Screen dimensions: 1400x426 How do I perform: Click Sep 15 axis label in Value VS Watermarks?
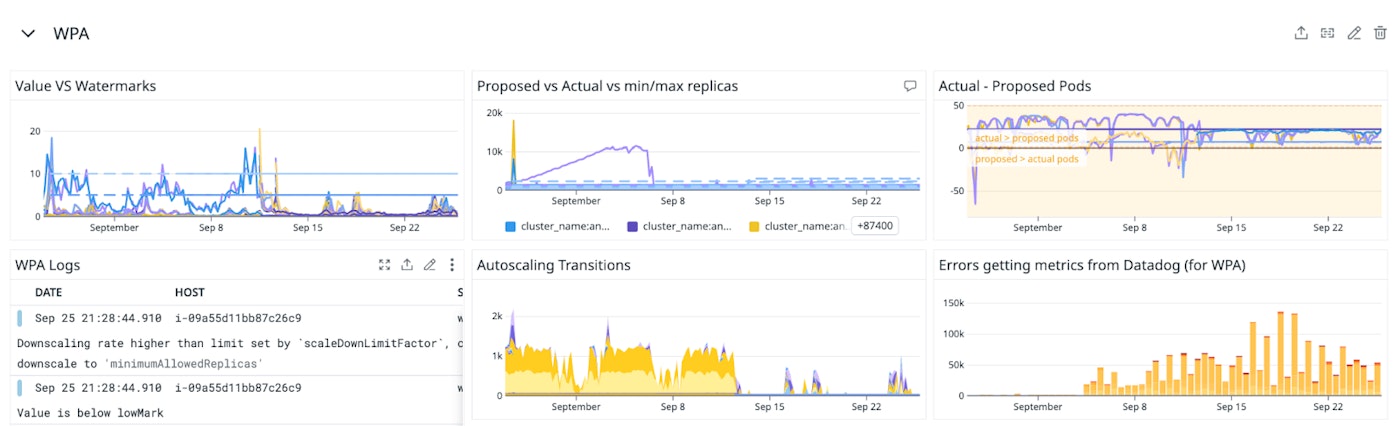[x=308, y=227]
